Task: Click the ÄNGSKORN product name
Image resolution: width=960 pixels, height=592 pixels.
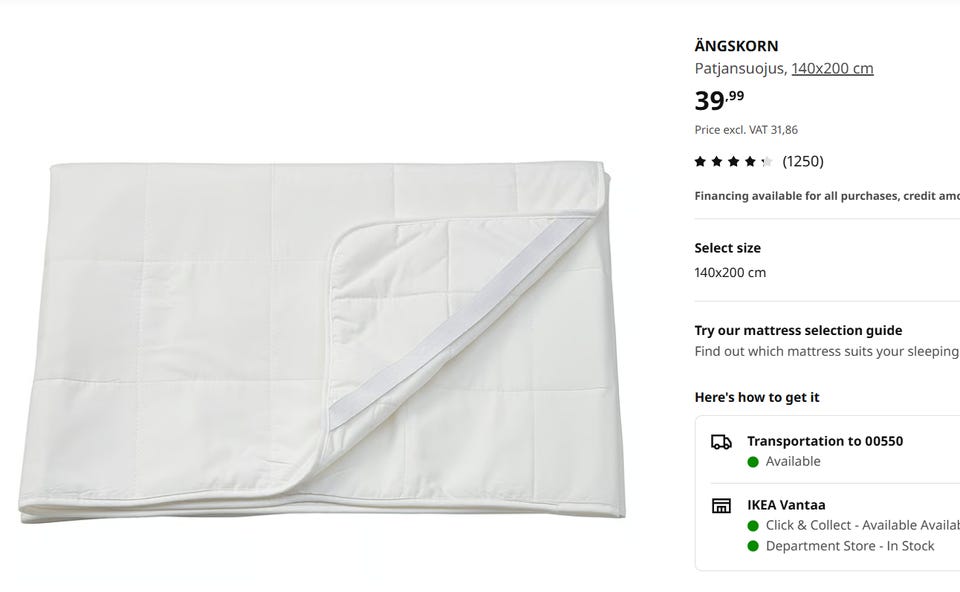Action: [x=736, y=46]
